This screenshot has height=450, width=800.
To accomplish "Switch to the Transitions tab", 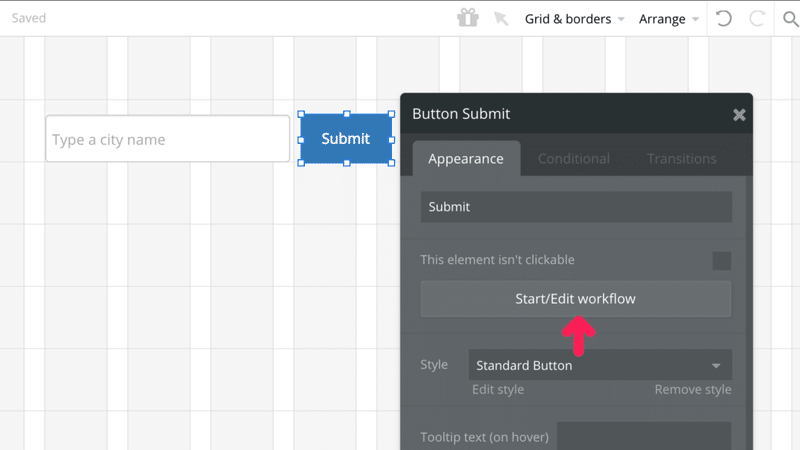I will (x=681, y=158).
